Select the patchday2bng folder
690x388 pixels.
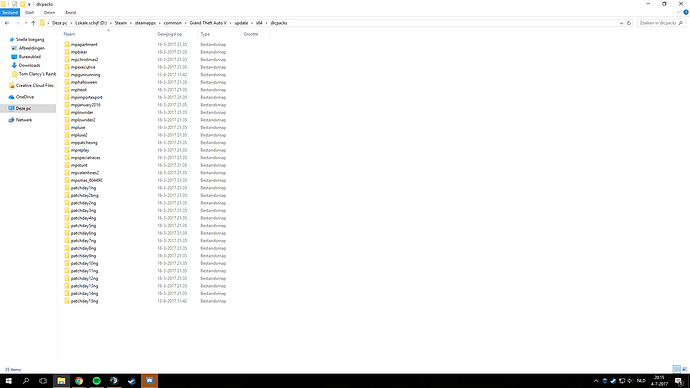[x=84, y=195]
